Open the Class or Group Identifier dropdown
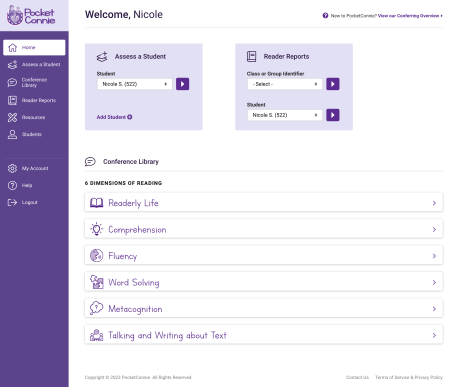 coord(285,84)
